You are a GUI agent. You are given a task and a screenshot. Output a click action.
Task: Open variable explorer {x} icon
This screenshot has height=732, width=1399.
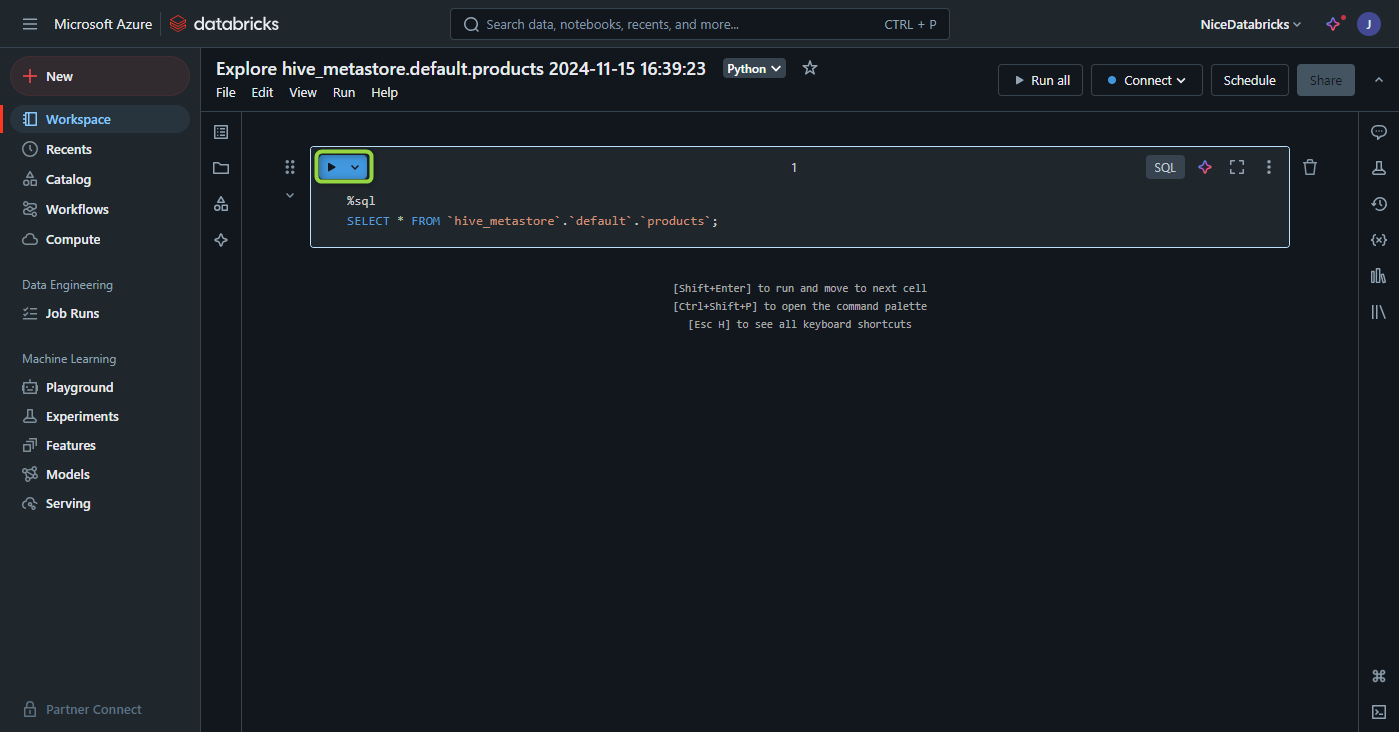[1379, 240]
